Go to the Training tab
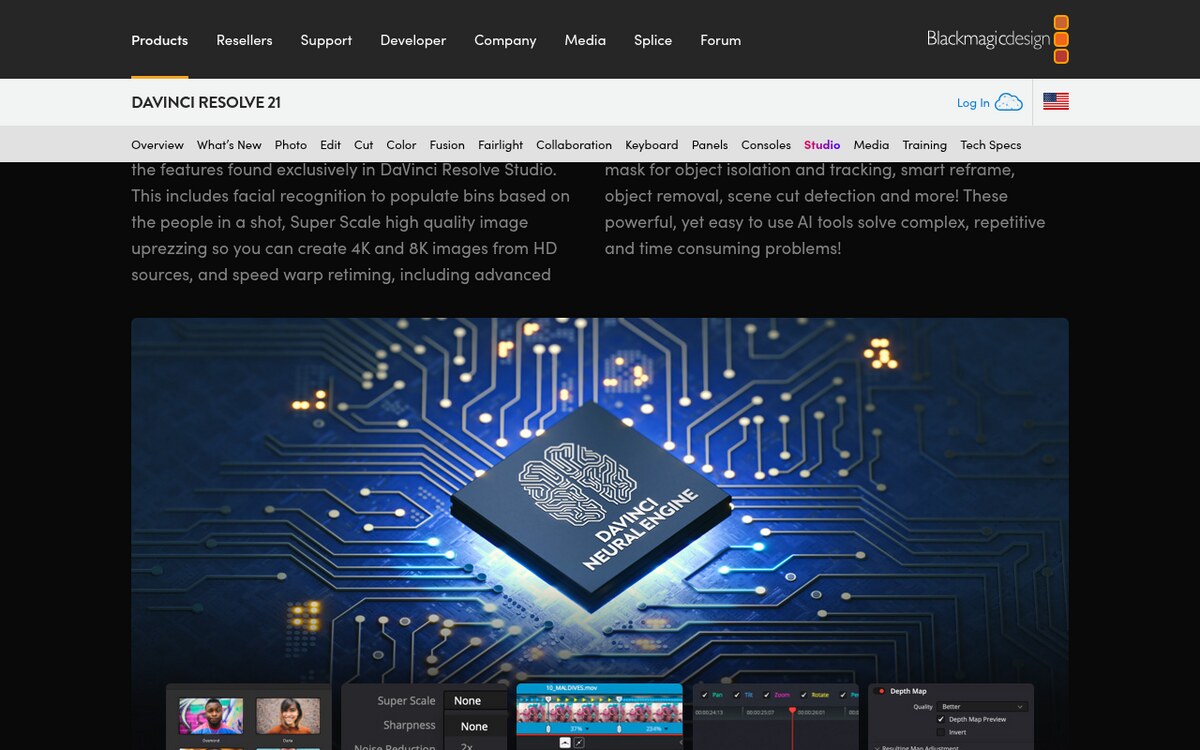Viewport: 1200px width, 750px height. (x=924, y=145)
